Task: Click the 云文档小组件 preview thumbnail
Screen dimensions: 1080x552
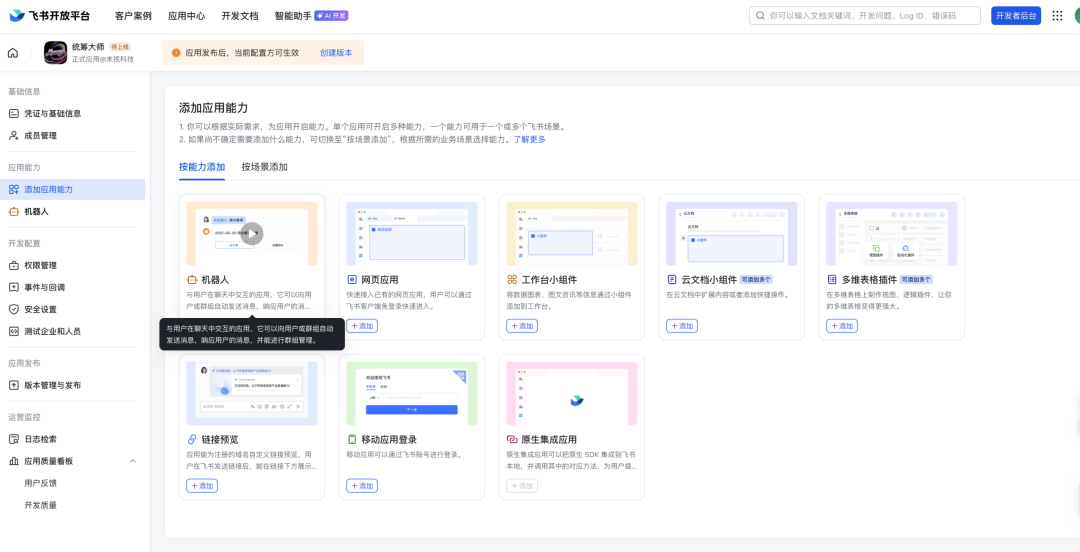Action: click(x=731, y=234)
